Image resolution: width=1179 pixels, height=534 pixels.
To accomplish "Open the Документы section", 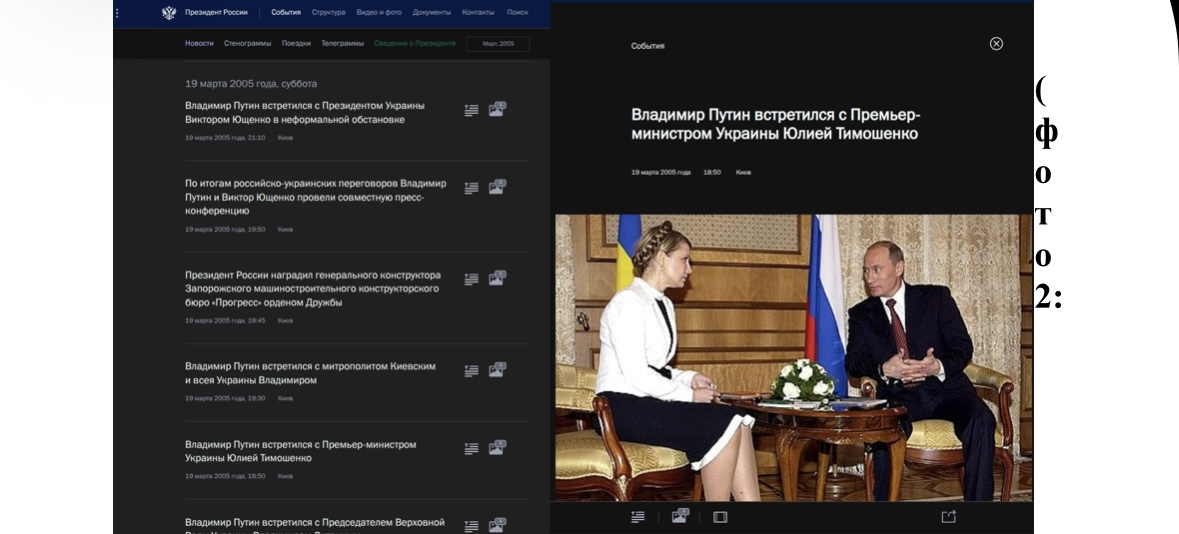I will pos(432,13).
